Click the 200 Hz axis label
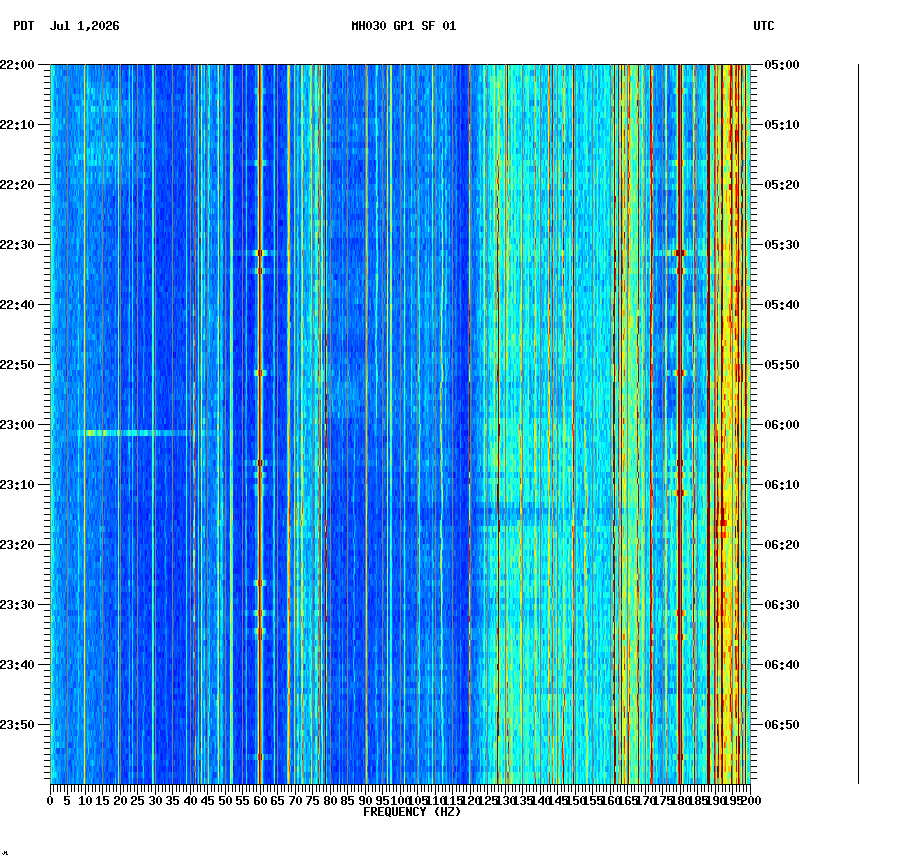The image size is (902, 864). [x=752, y=801]
